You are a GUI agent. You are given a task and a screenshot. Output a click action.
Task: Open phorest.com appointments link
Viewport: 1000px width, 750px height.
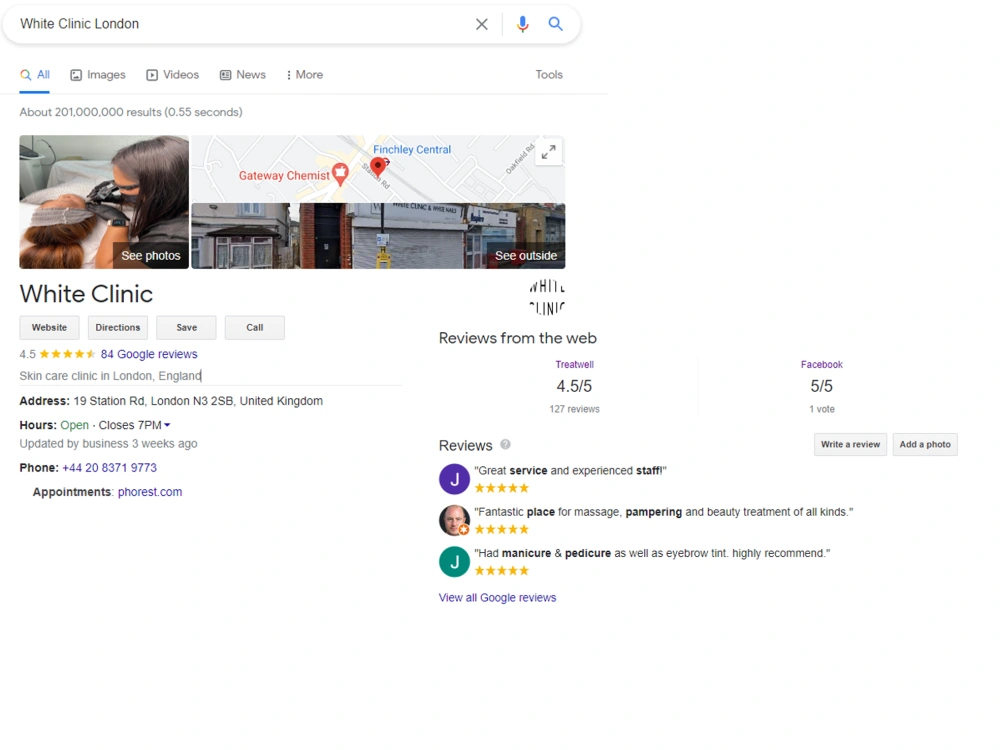click(x=150, y=492)
